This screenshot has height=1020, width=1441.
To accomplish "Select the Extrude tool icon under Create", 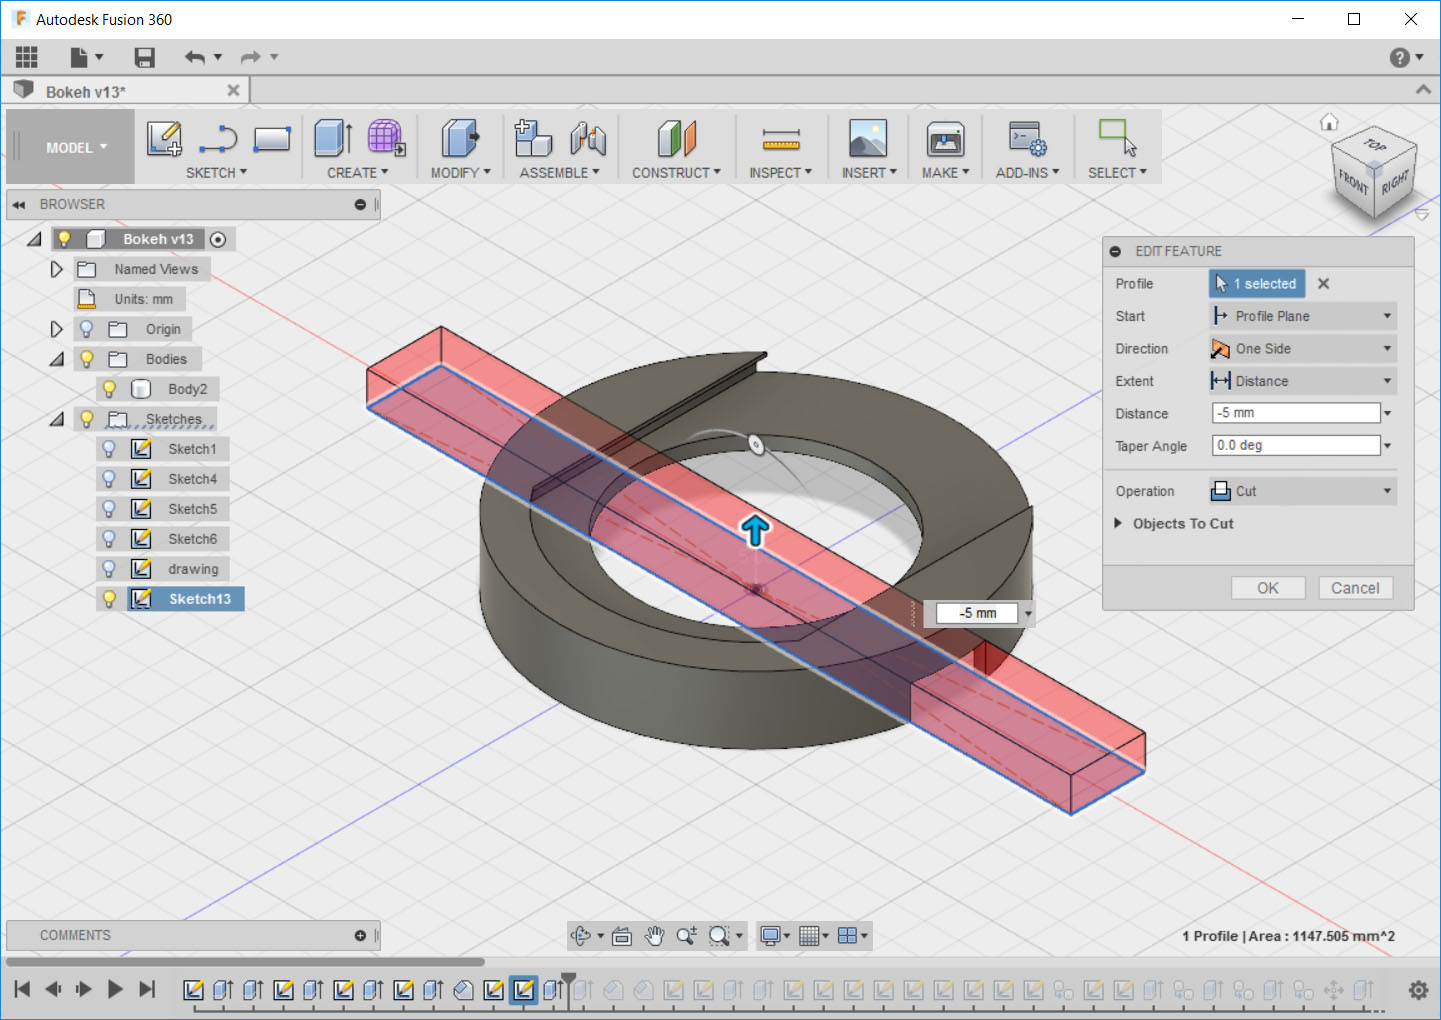I will [332, 138].
